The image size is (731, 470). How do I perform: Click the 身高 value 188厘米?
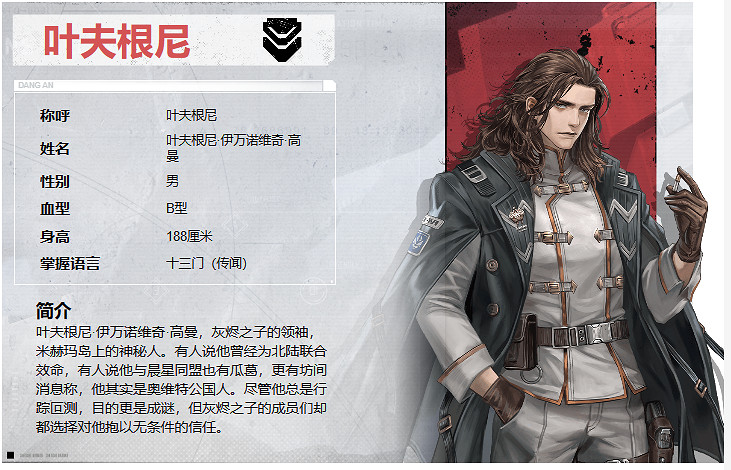pyautogui.click(x=189, y=236)
